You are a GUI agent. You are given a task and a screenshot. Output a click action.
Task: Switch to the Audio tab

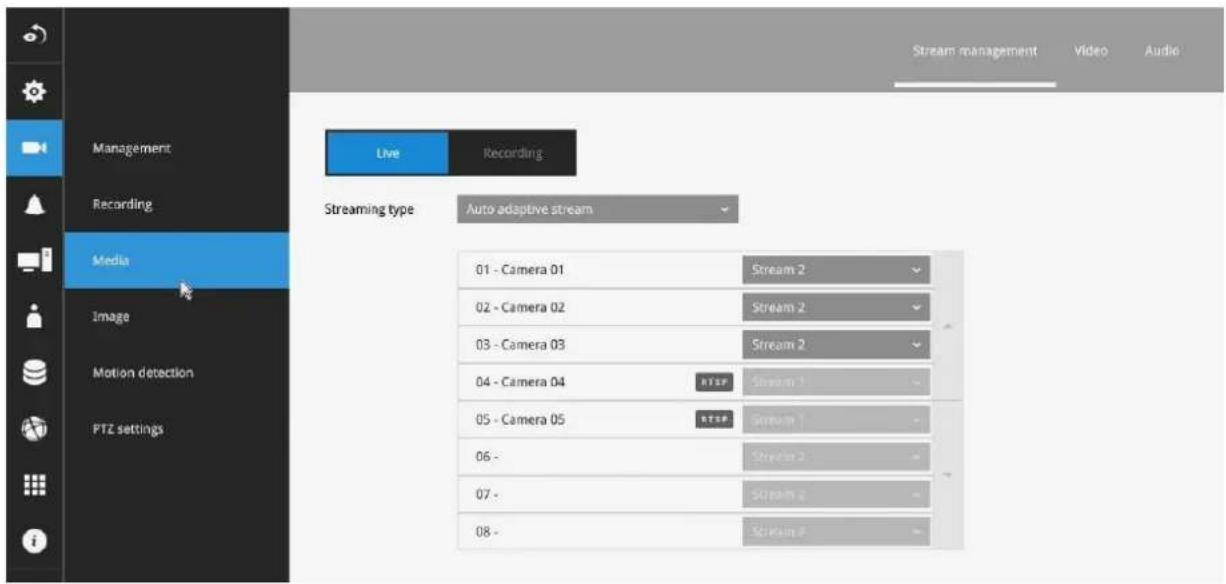tap(1162, 51)
